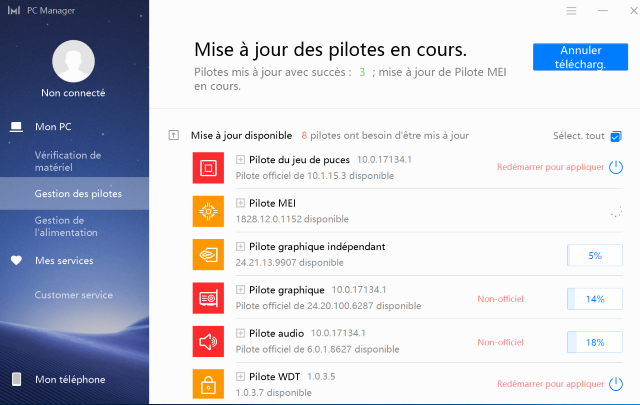640x405 pixels.
Task: Open the hamburger menu in title bar
Action: coord(571,11)
